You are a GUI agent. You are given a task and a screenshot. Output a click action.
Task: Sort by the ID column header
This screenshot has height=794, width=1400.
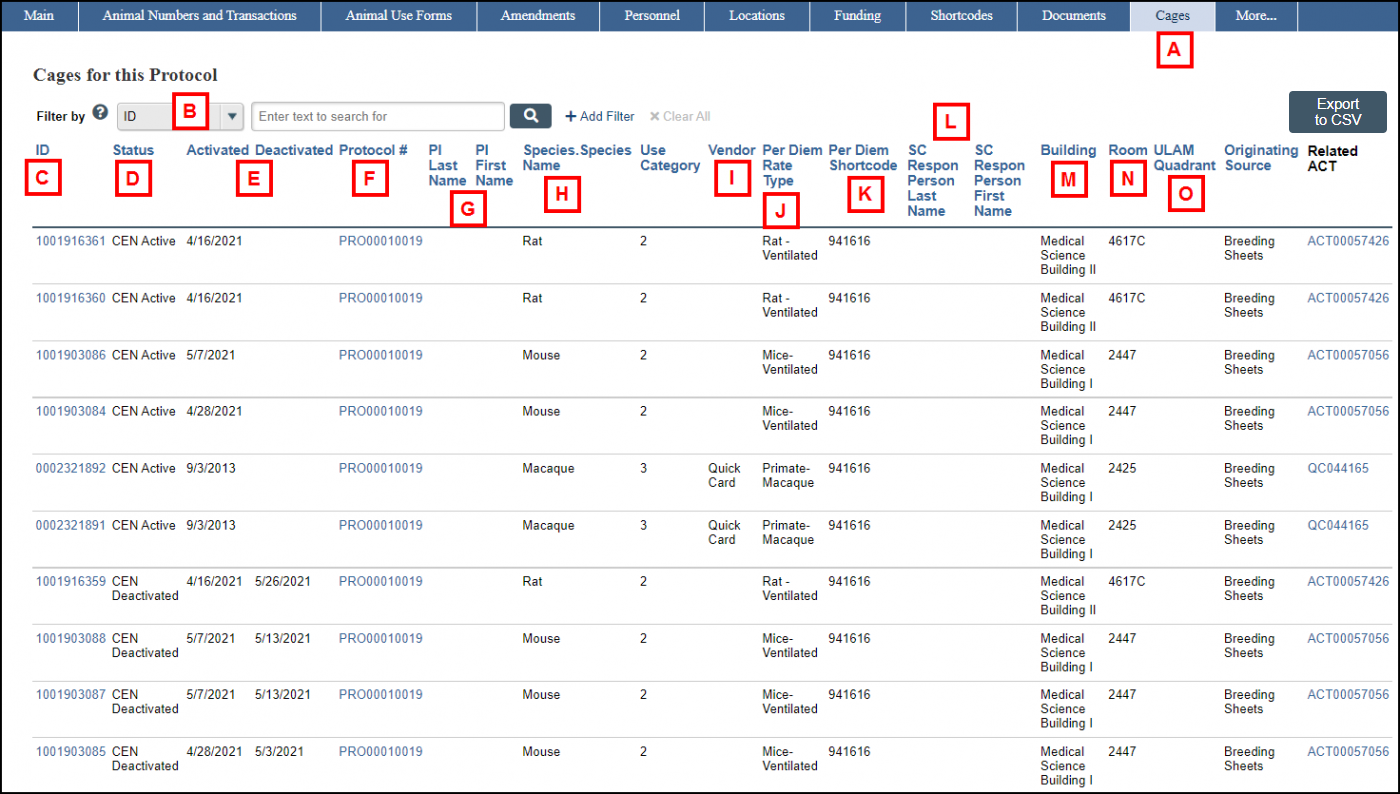[42, 150]
